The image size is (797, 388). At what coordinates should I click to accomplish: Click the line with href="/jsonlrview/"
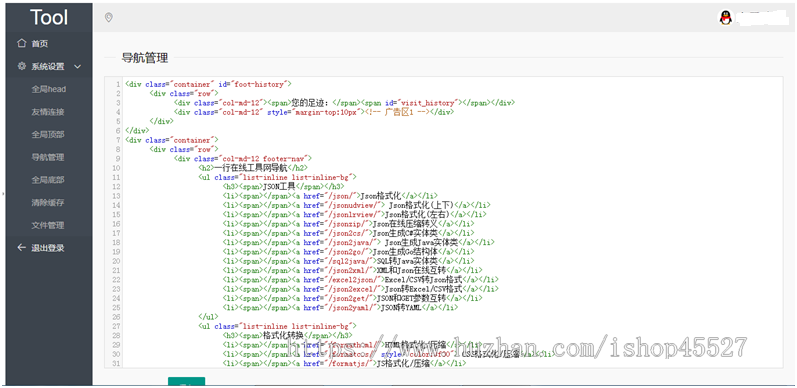tap(355, 215)
